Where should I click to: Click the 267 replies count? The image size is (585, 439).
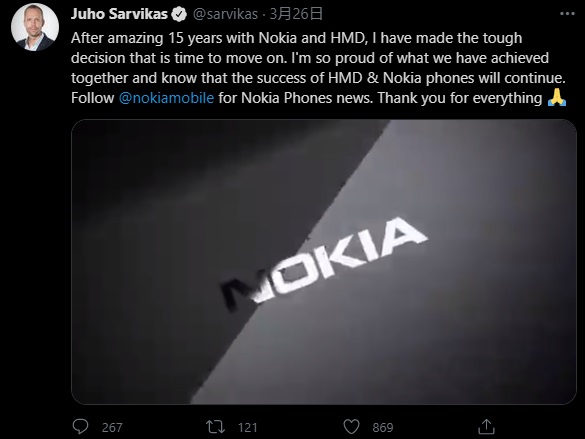tap(112, 427)
